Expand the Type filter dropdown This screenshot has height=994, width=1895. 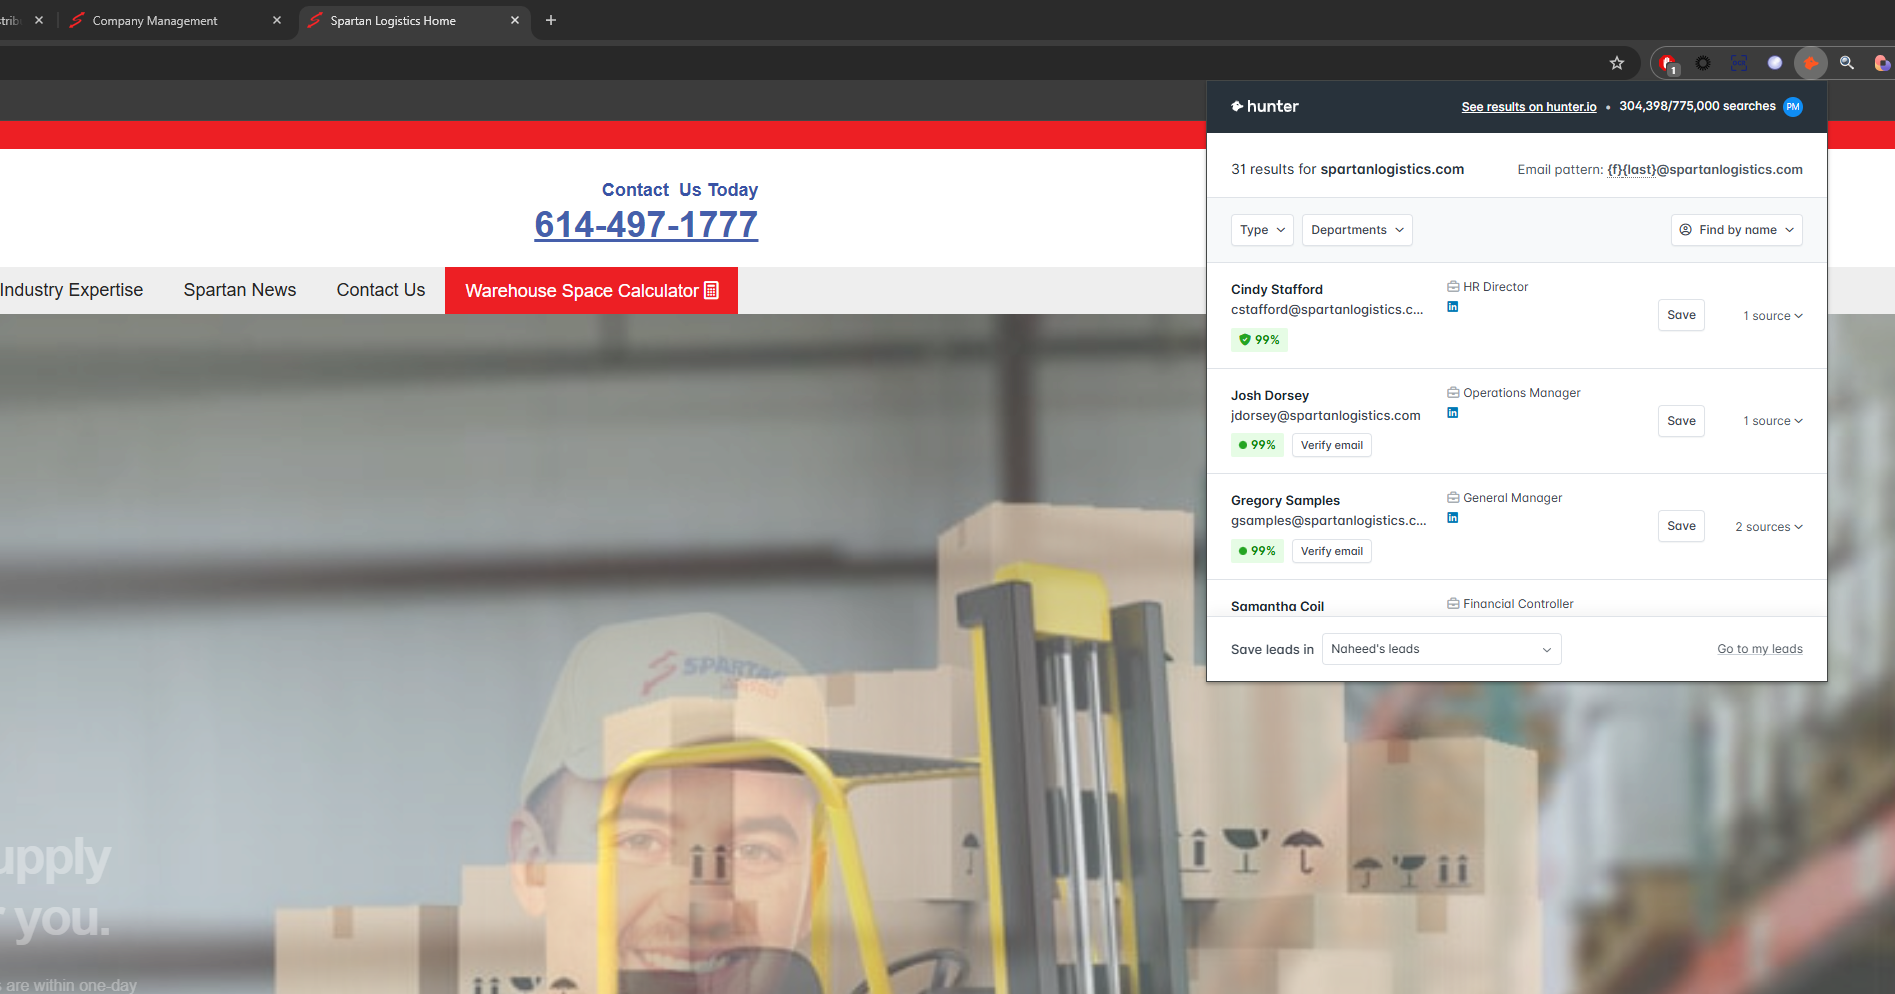(1262, 230)
